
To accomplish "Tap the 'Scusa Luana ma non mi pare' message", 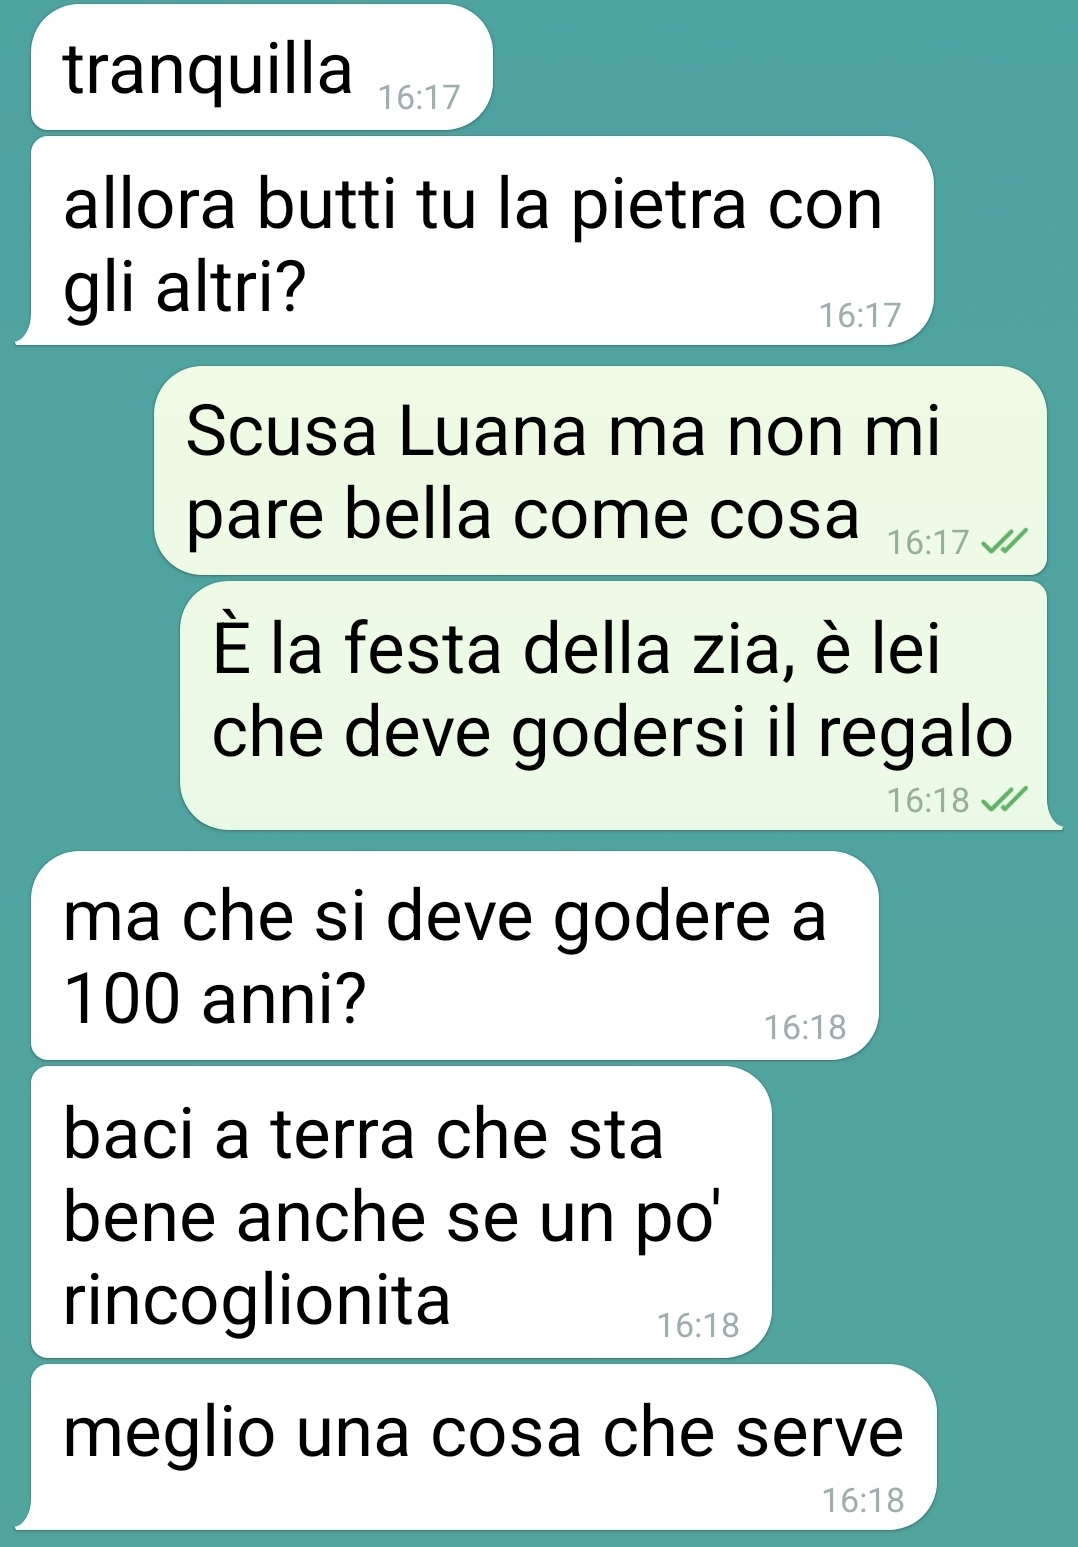I will 600,470.
